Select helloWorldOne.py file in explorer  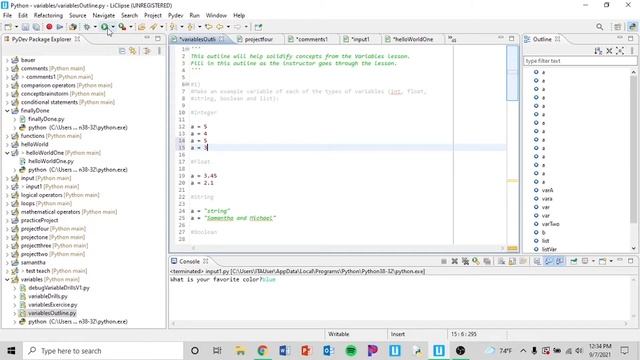(51, 161)
